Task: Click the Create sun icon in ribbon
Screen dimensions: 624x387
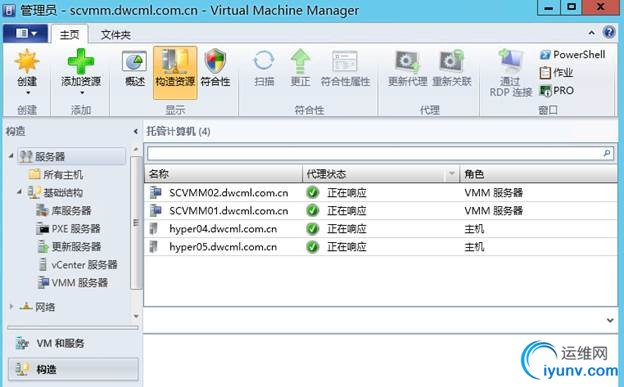Action: [27, 61]
